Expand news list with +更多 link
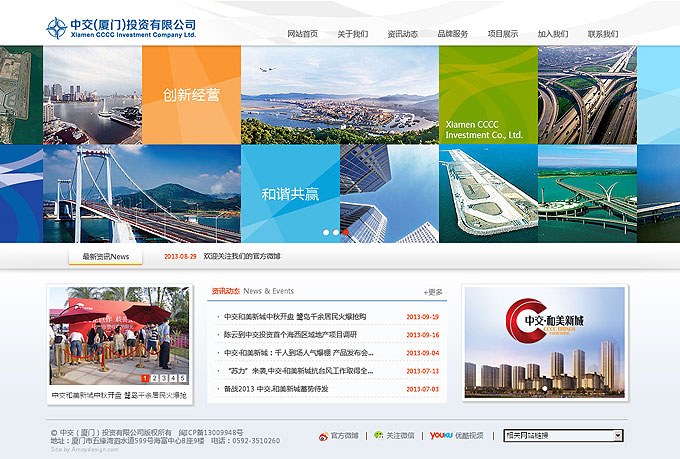This screenshot has height=459, width=680. click(432, 292)
